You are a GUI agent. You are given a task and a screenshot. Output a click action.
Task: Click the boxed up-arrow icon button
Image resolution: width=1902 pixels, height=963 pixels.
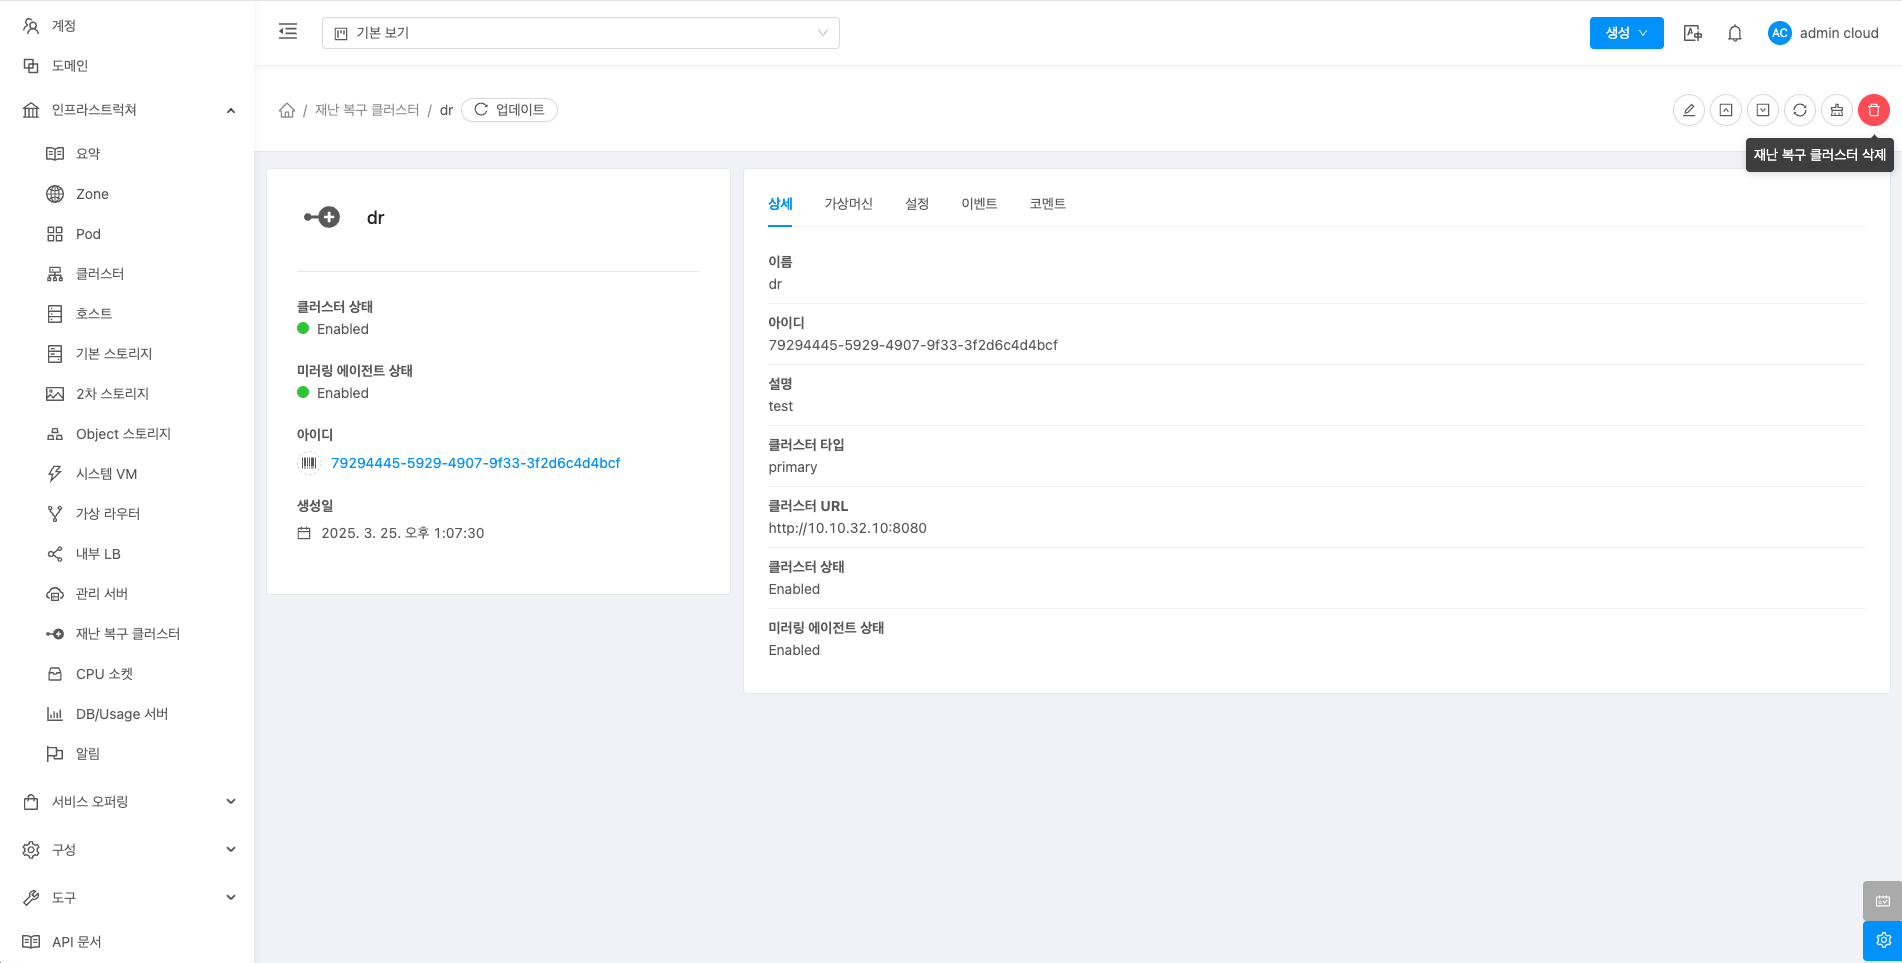point(1725,110)
